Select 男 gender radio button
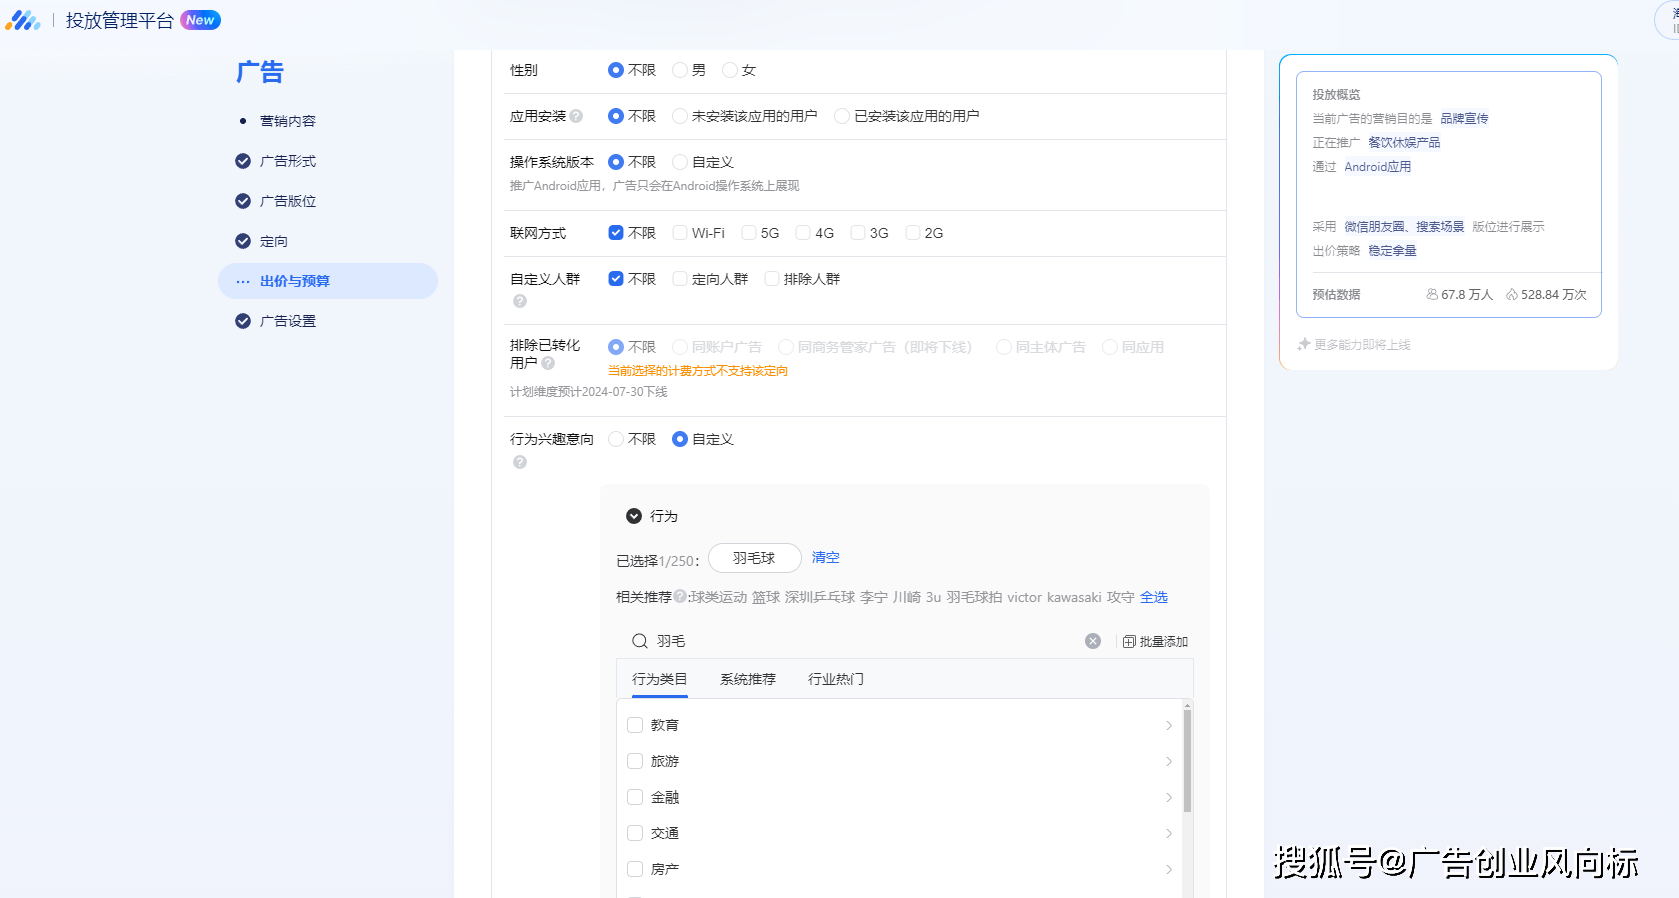Screen dimensions: 1679x898 tap(680, 70)
